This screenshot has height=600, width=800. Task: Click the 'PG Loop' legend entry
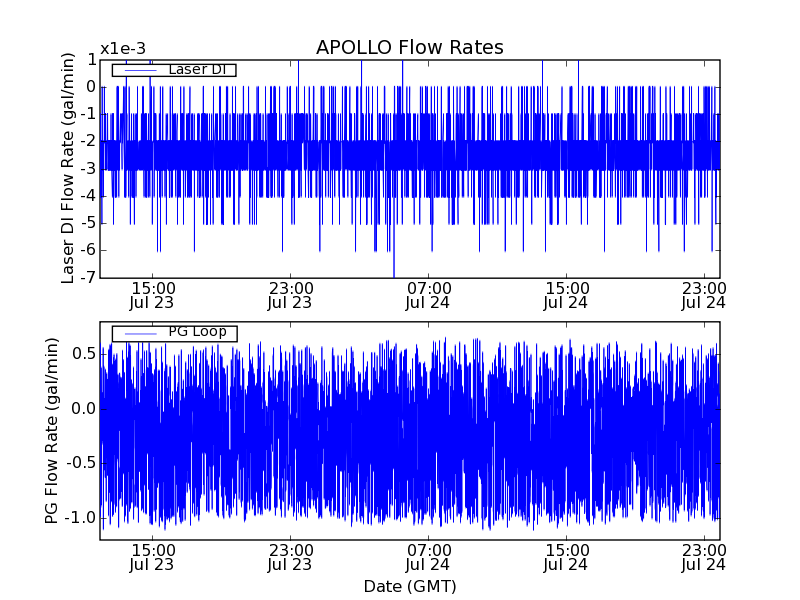coord(174,333)
